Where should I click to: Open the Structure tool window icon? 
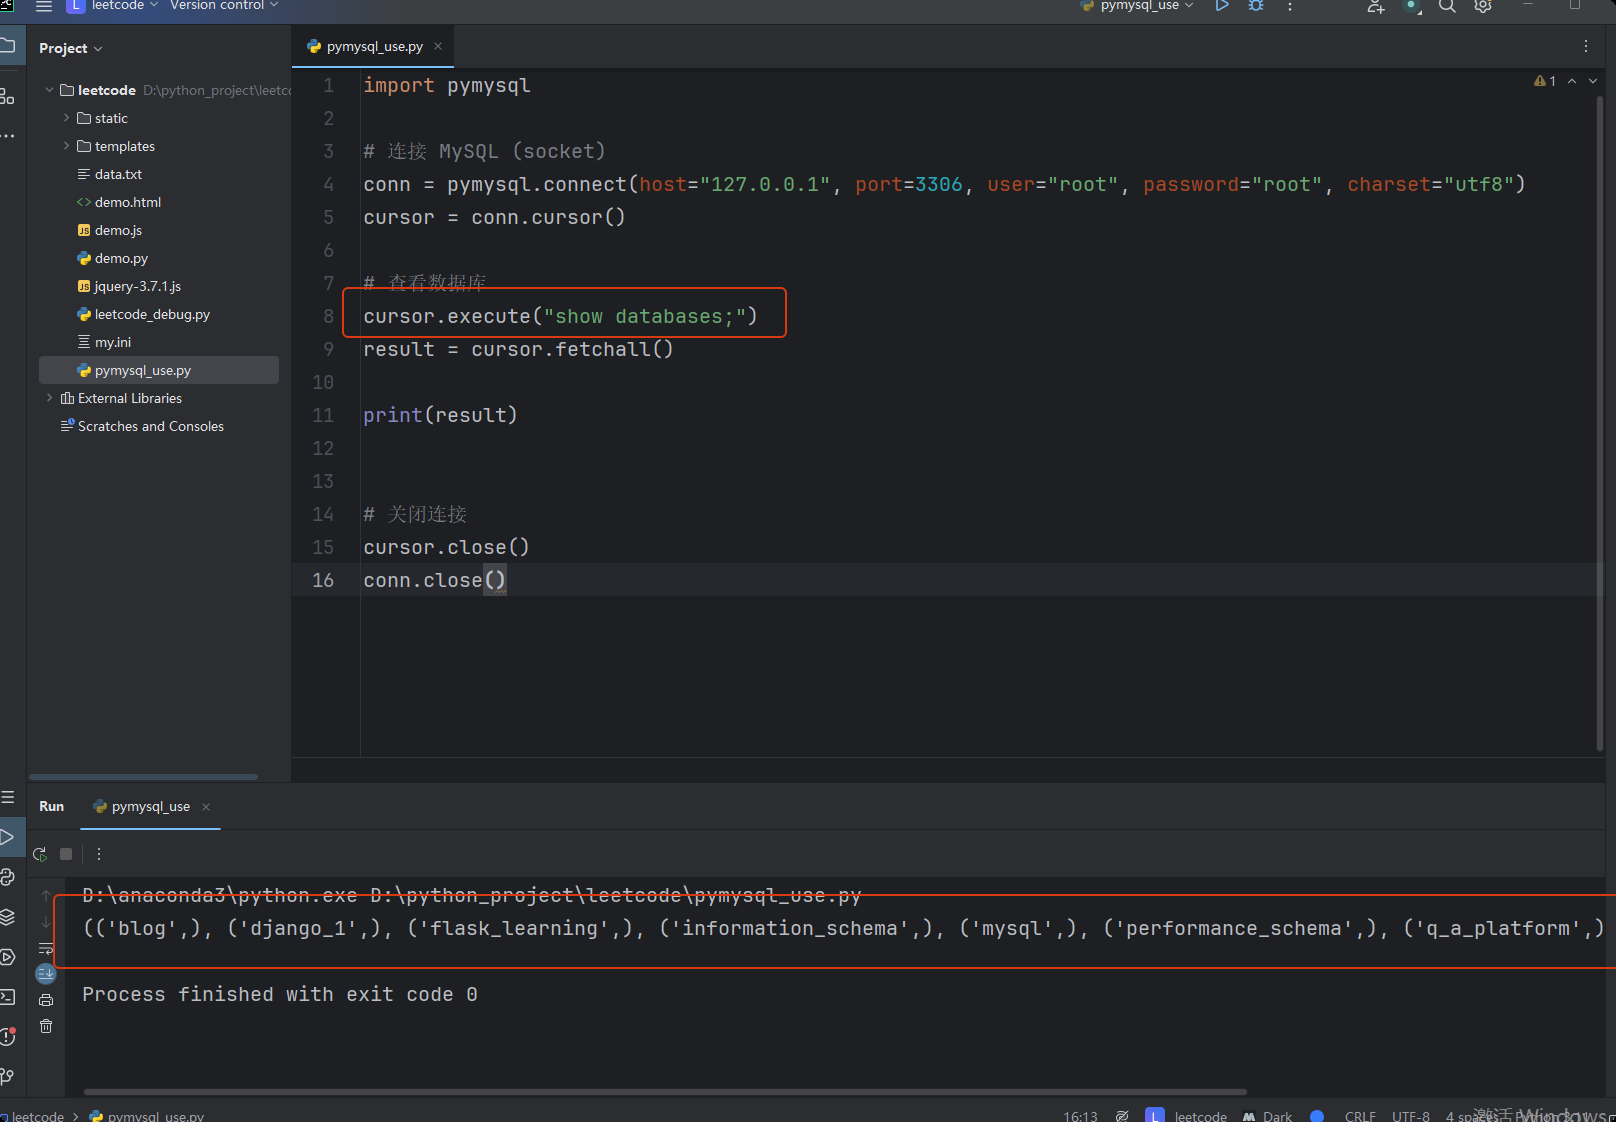pos(8,96)
